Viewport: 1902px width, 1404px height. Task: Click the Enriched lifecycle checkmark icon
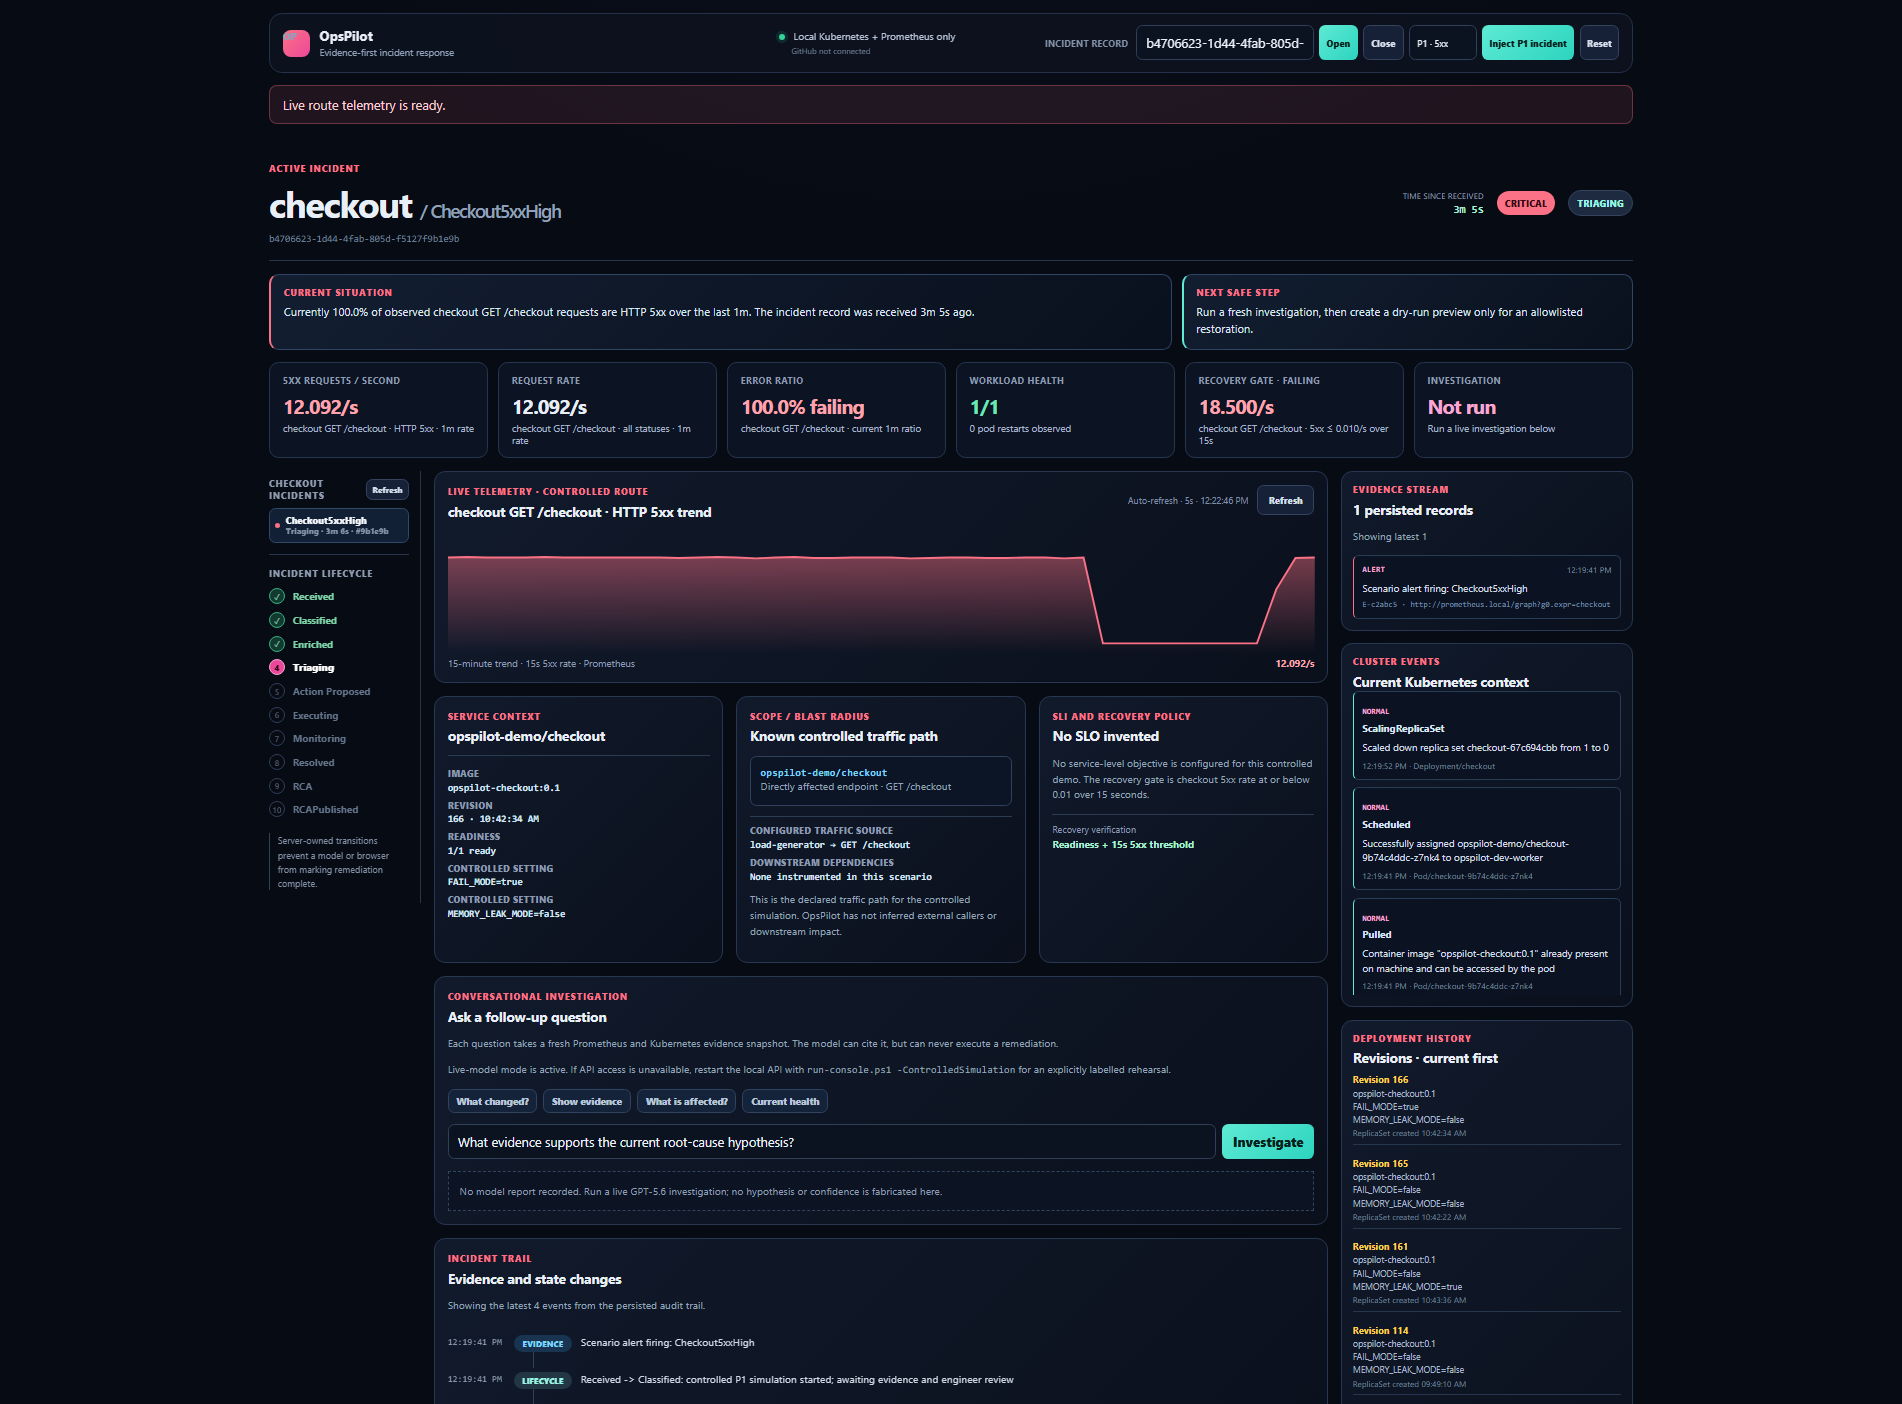(277, 644)
